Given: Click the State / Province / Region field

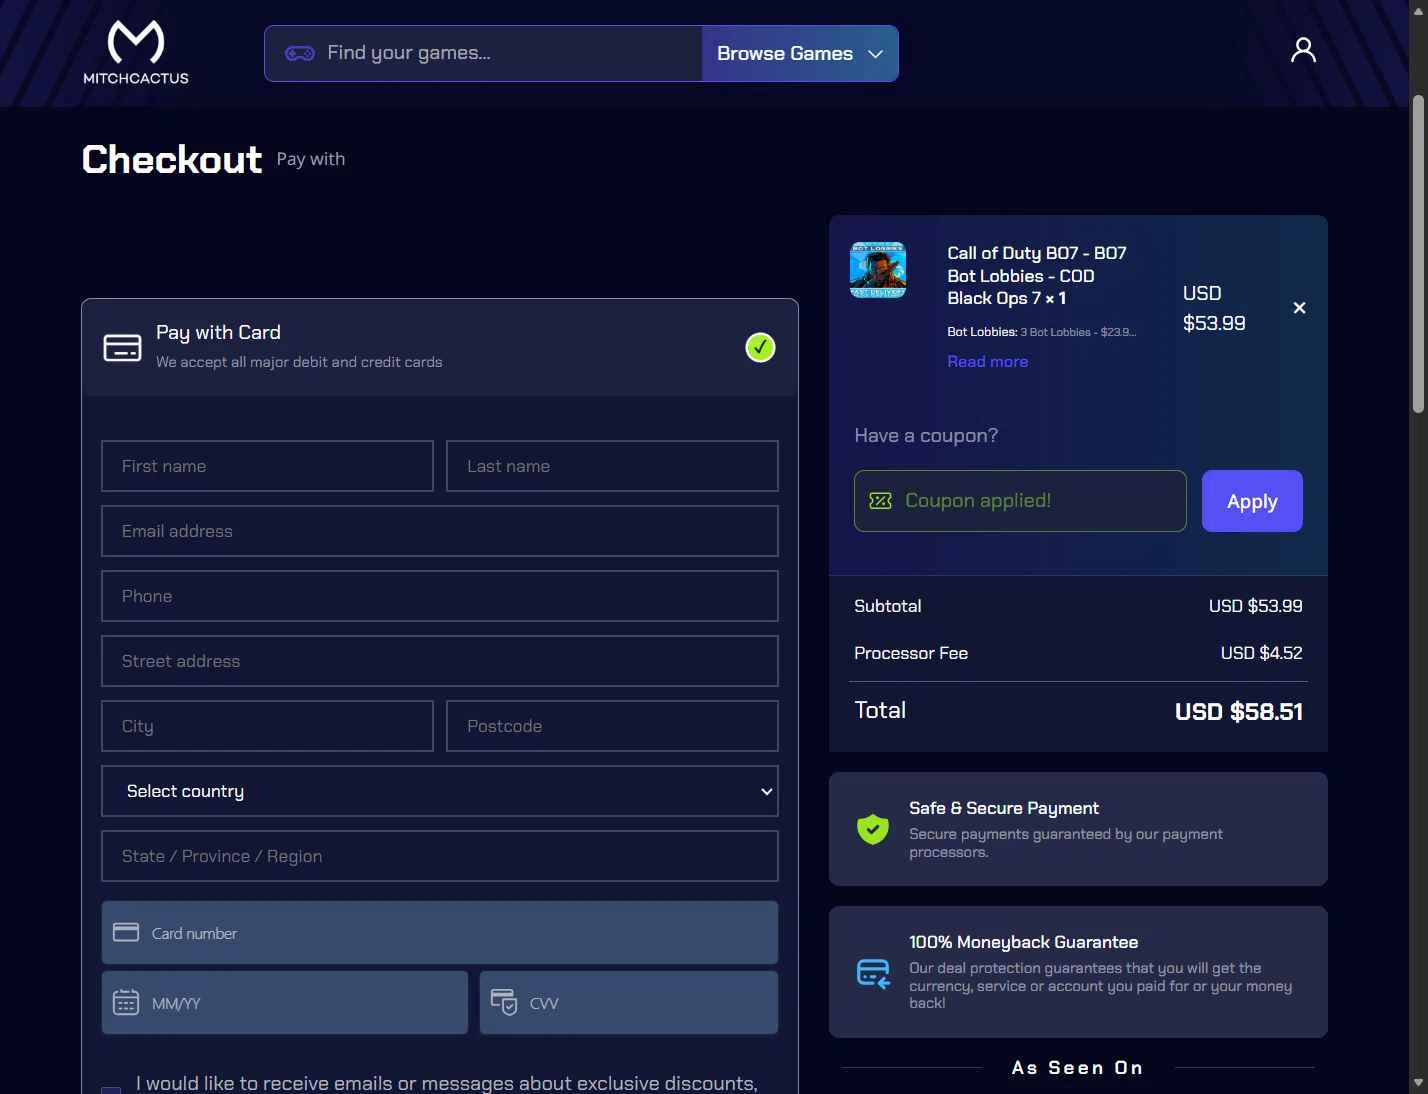Looking at the screenshot, I should [440, 856].
